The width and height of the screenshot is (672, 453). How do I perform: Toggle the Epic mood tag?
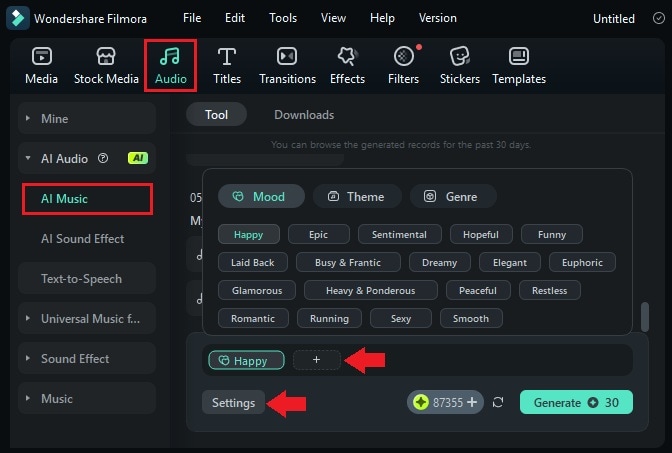coord(318,234)
